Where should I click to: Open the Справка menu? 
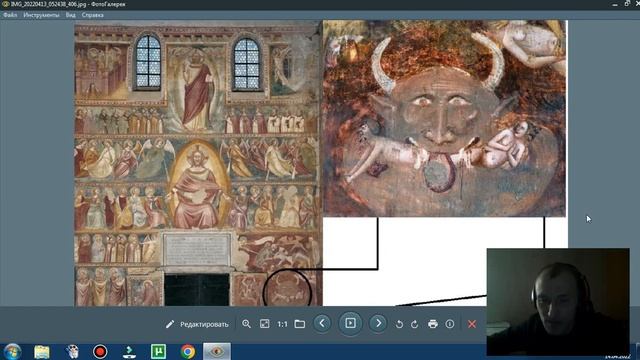click(93, 15)
